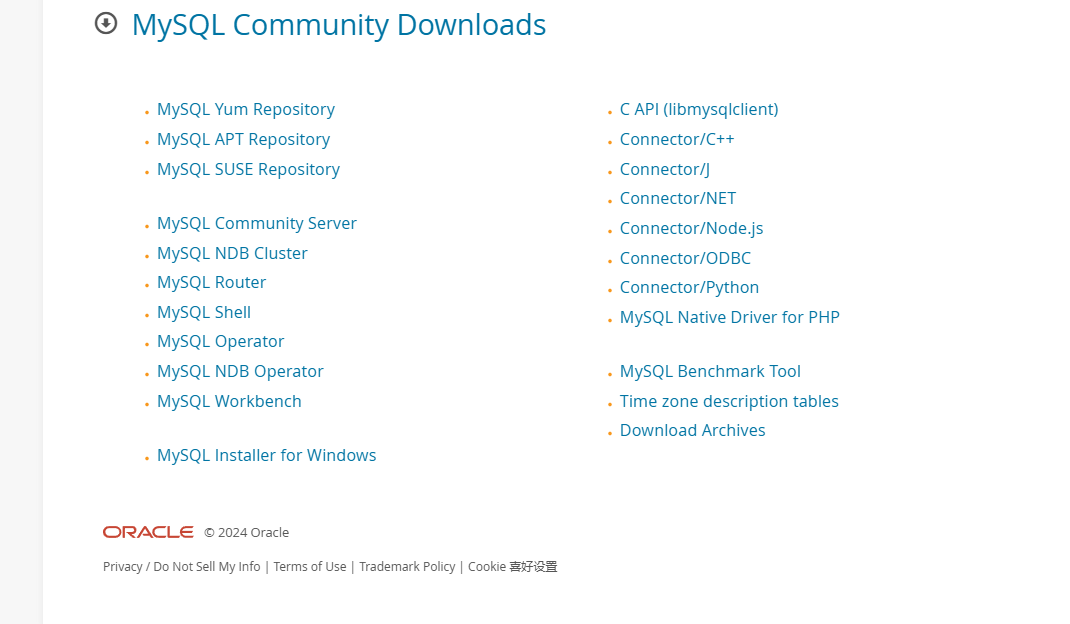The image size is (1070, 624).
Task: Open Connector/J link
Action: pyautogui.click(x=665, y=169)
